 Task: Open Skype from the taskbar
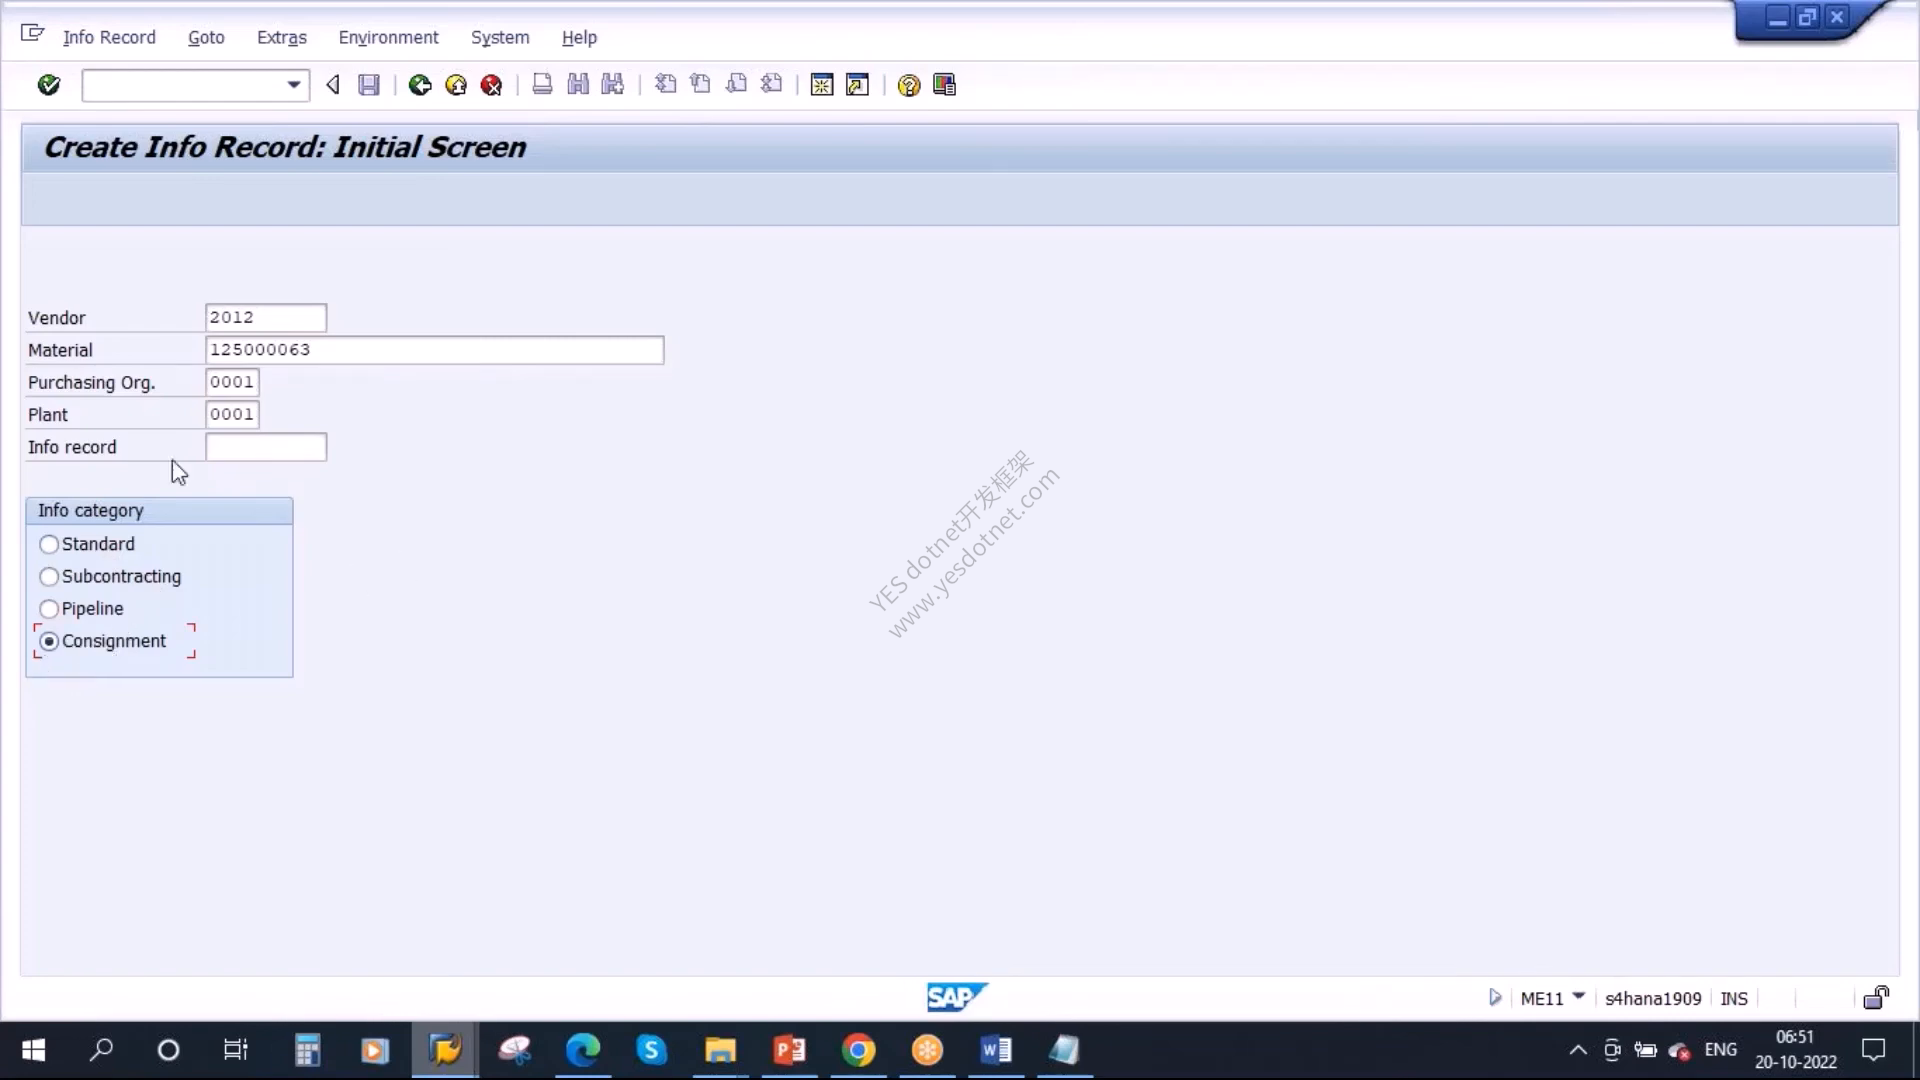[652, 1050]
